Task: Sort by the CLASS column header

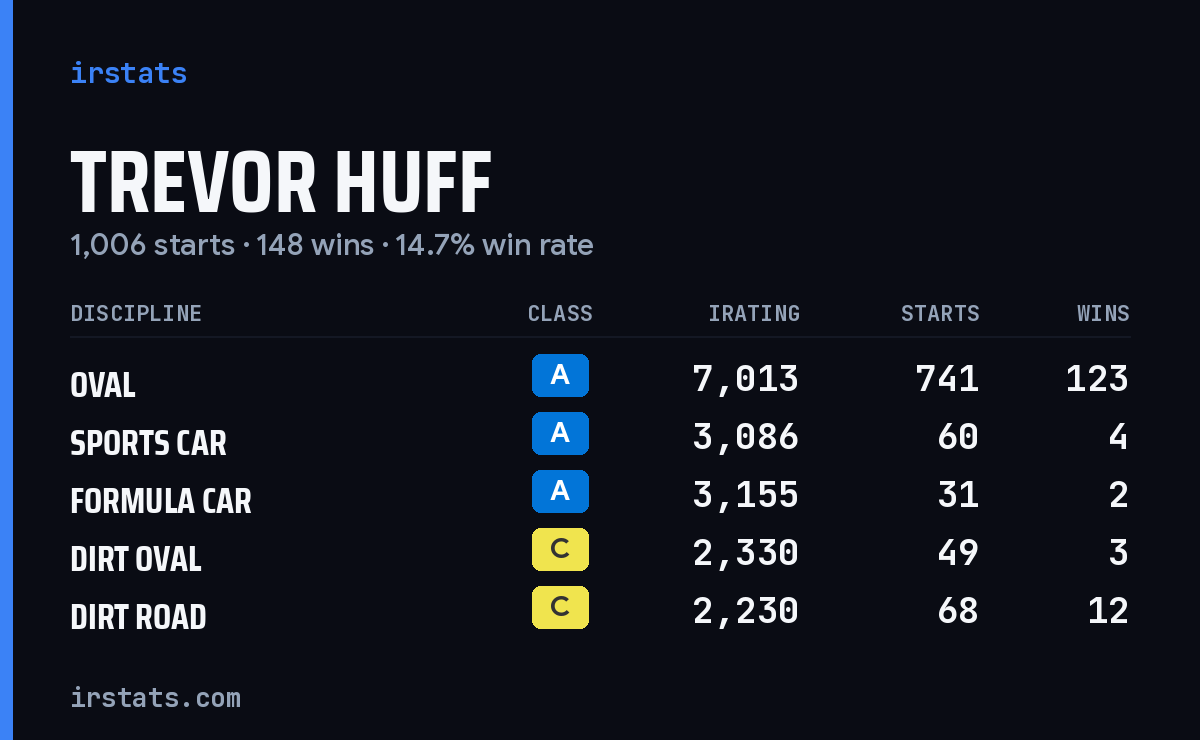Action: [560, 313]
